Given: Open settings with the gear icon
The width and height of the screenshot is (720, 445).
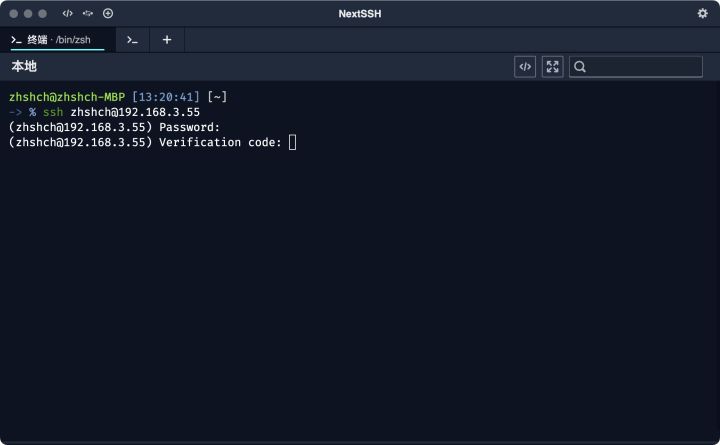Looking at the screenshot, I should (702, 13).
